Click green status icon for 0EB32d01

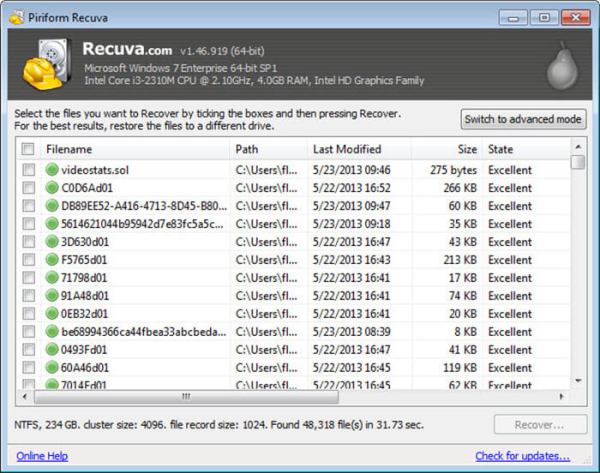click(53, 314)
